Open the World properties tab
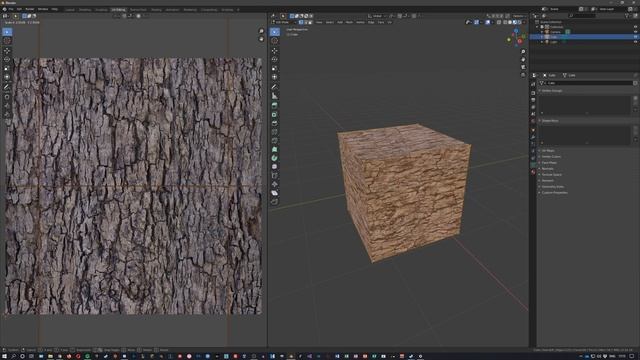This screenshot has height=360, width=640. [533, 121]
